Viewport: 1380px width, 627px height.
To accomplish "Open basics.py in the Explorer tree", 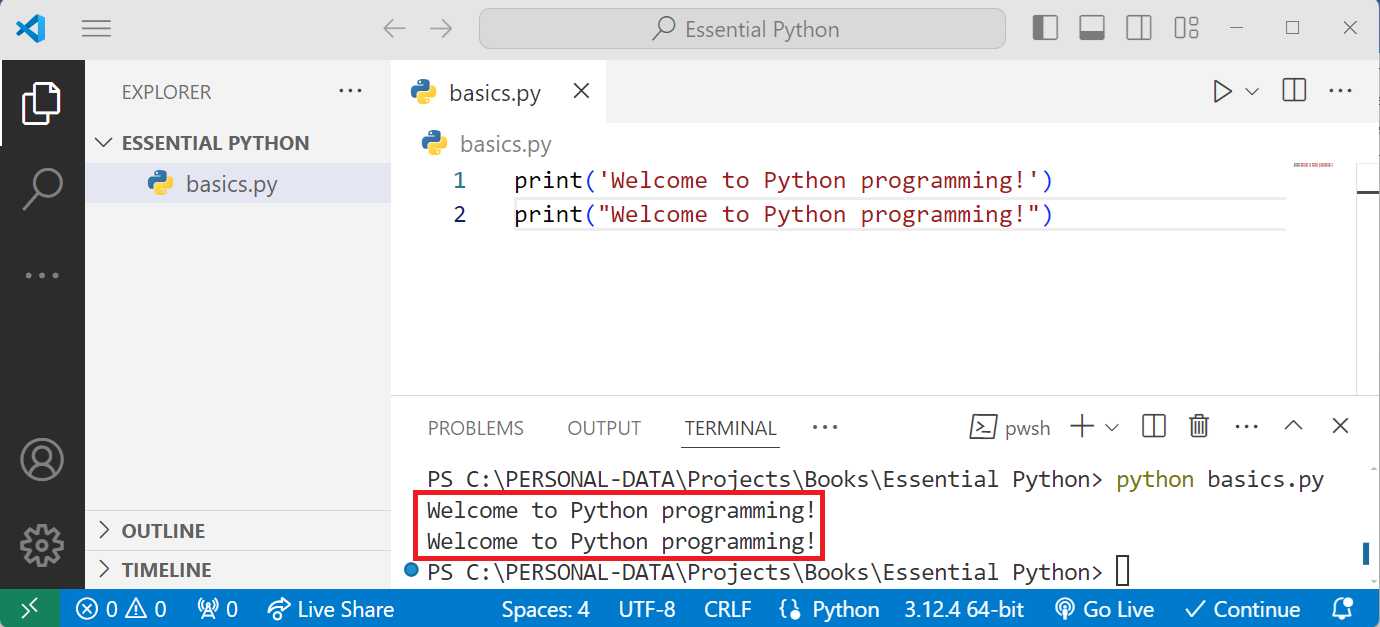I will point(237,184).
